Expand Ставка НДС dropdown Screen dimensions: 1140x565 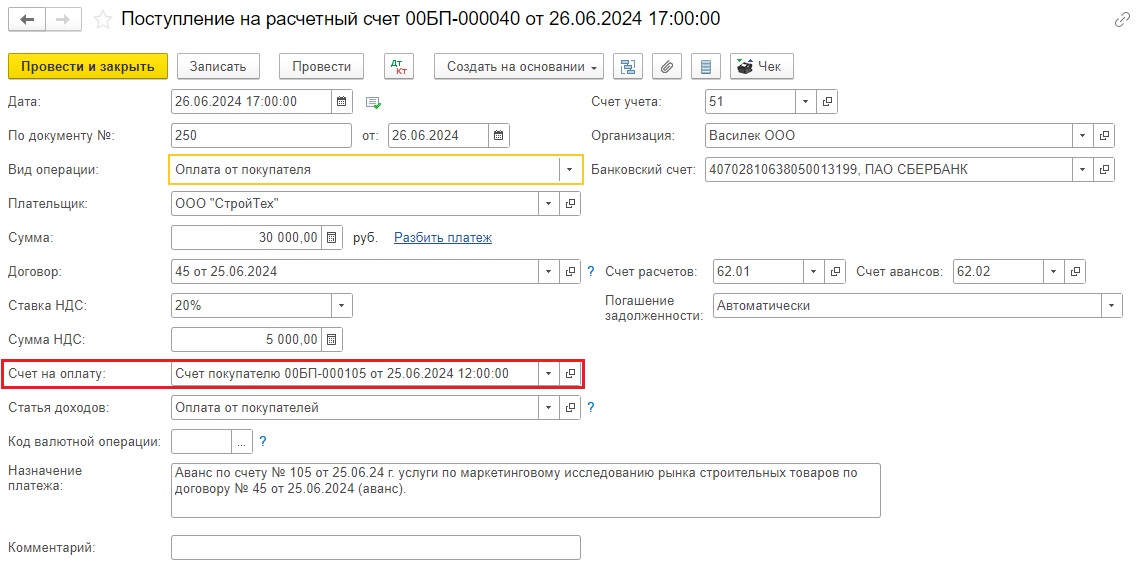342,305
